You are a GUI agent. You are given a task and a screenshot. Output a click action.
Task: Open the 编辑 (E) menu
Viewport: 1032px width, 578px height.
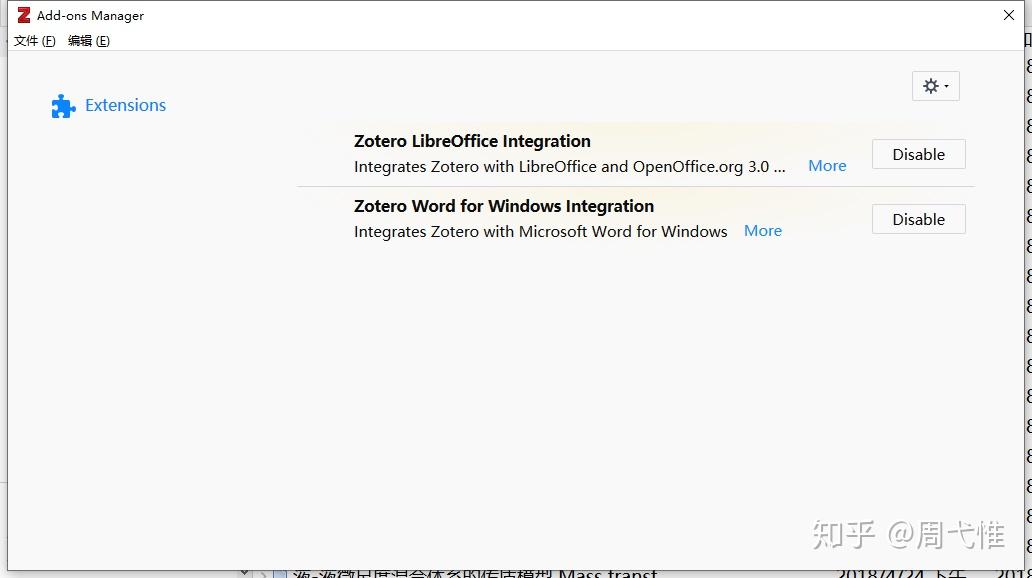tap(88, 41)
